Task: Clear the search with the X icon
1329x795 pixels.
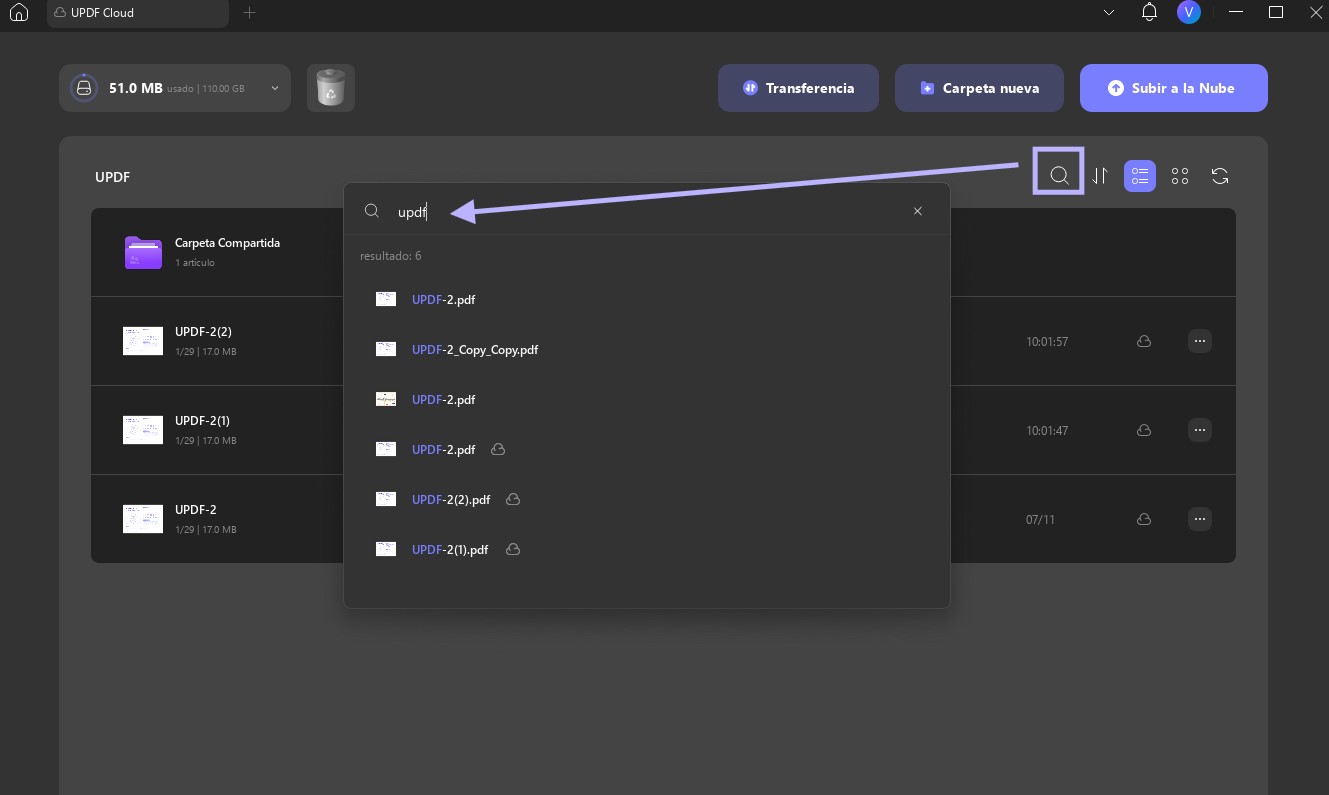Action: coord(918,211)
